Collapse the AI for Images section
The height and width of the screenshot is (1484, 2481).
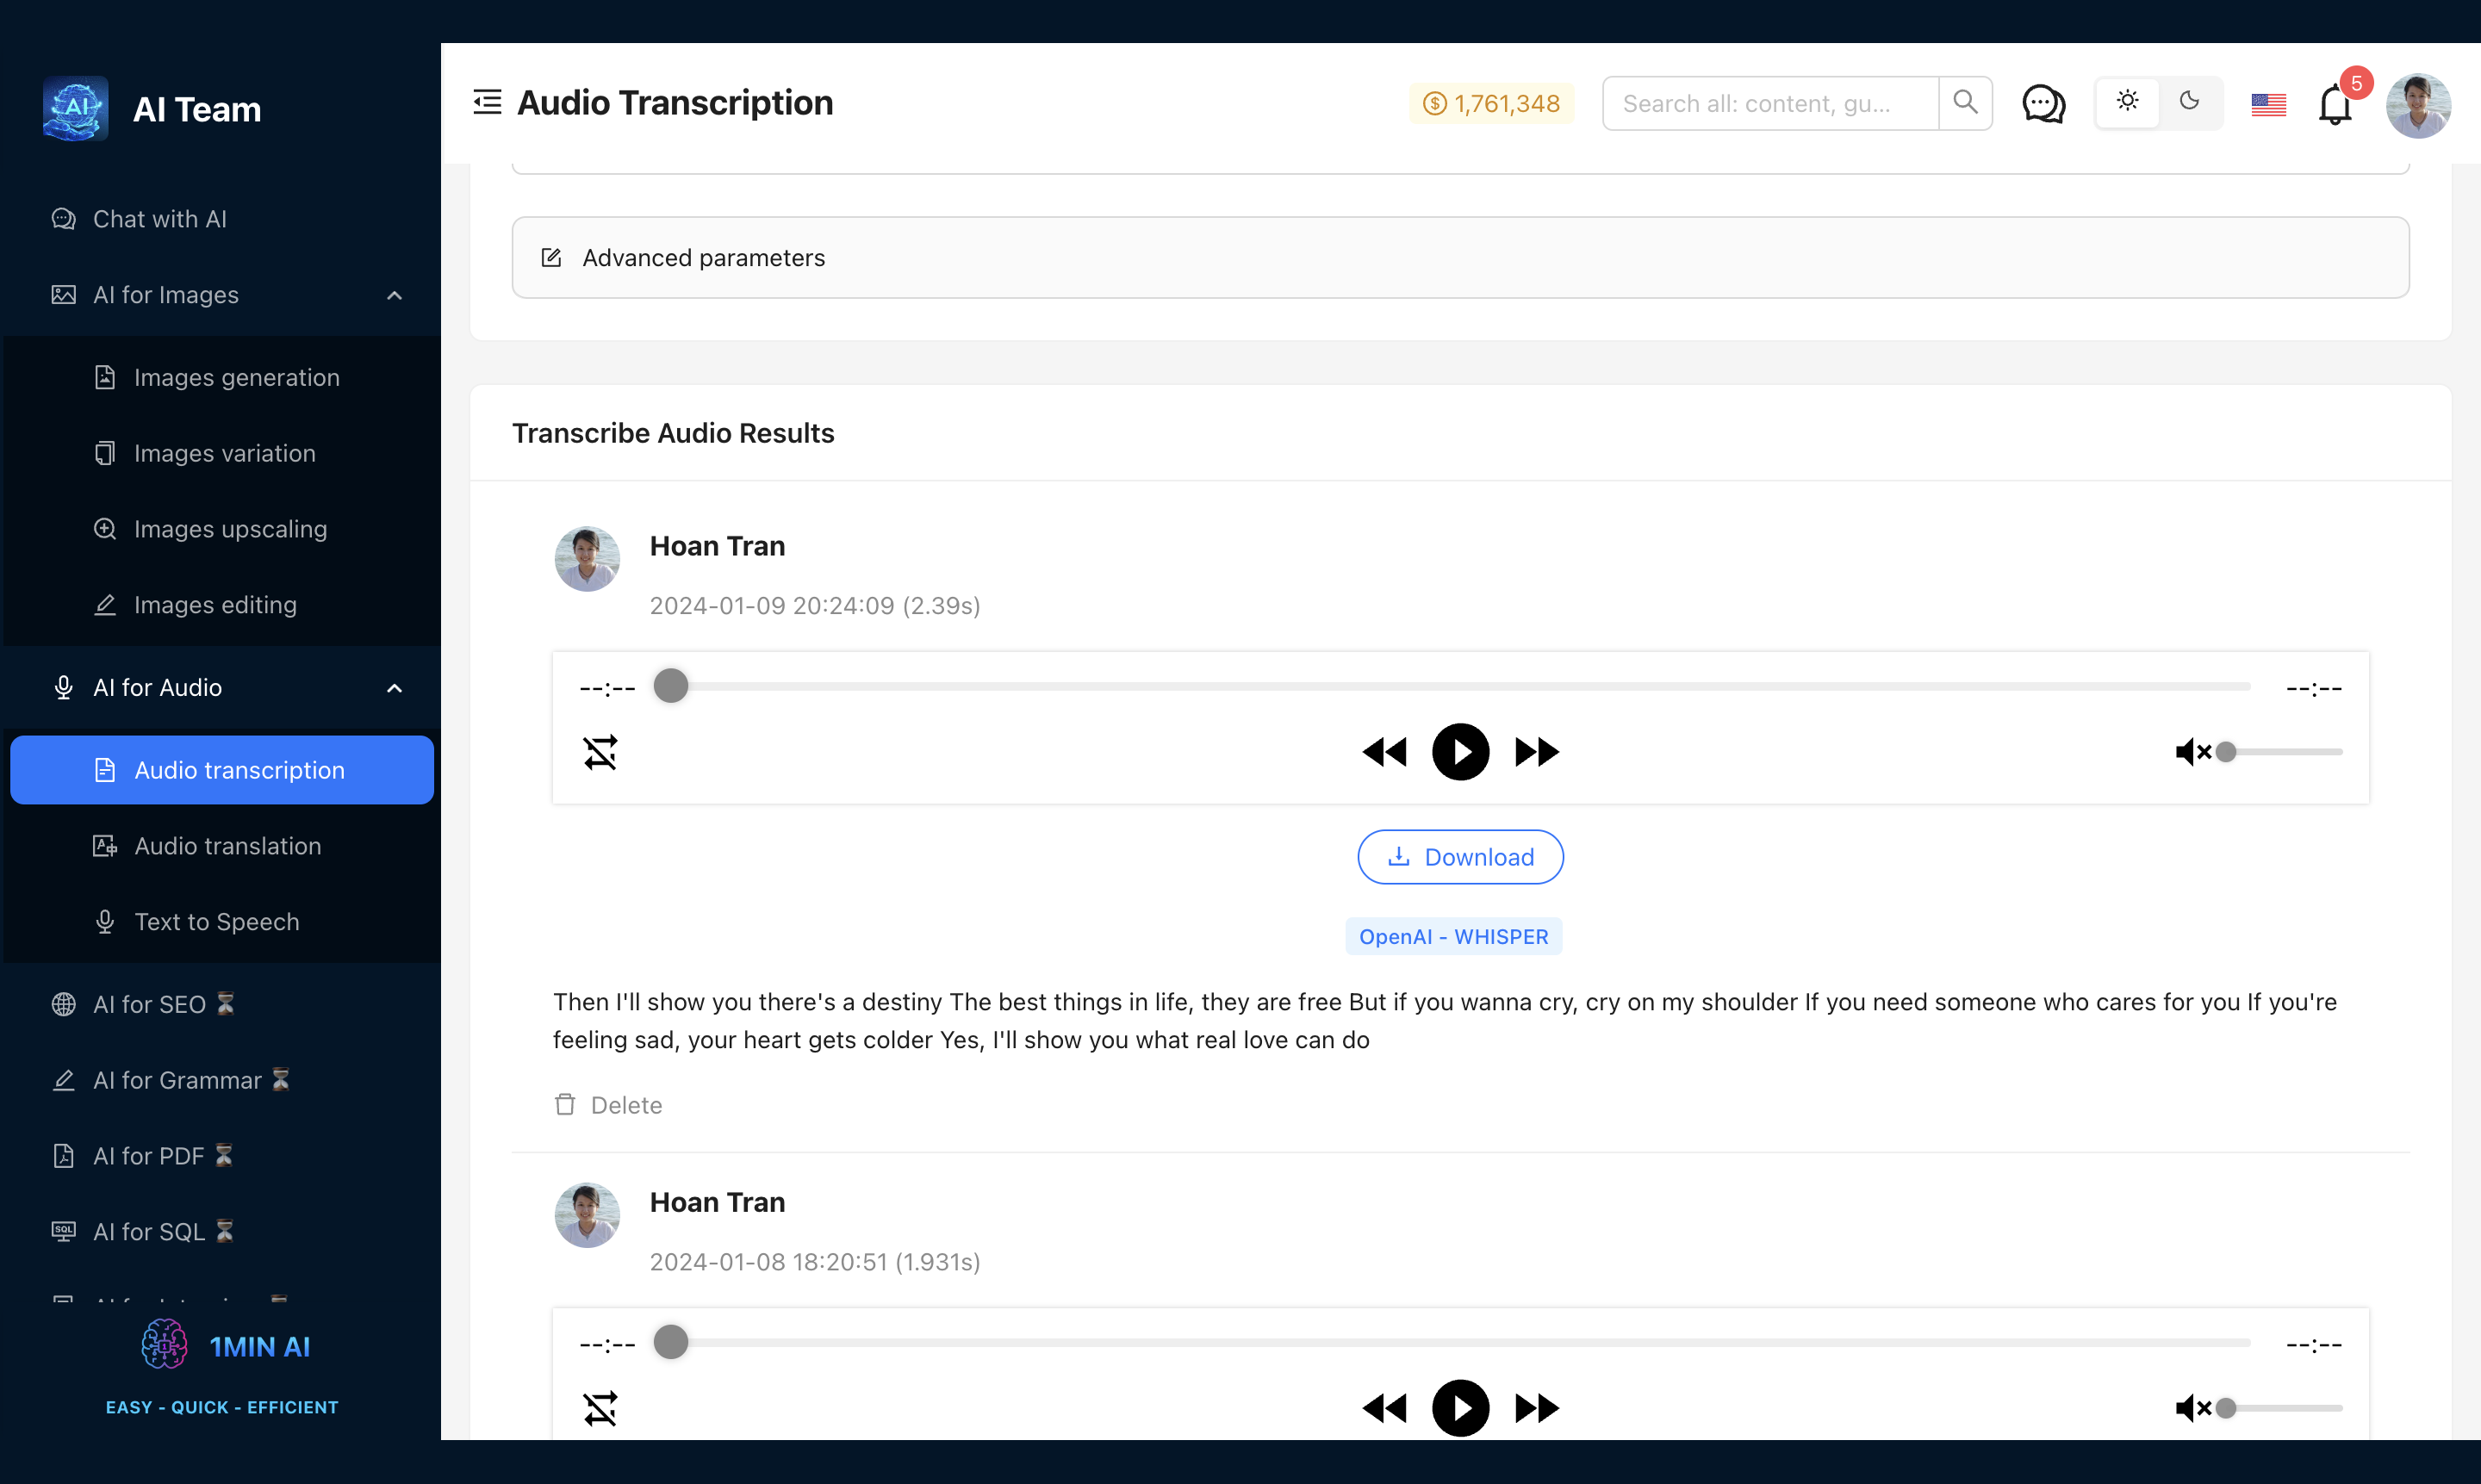pyautogui.click(x=394, y=295)
